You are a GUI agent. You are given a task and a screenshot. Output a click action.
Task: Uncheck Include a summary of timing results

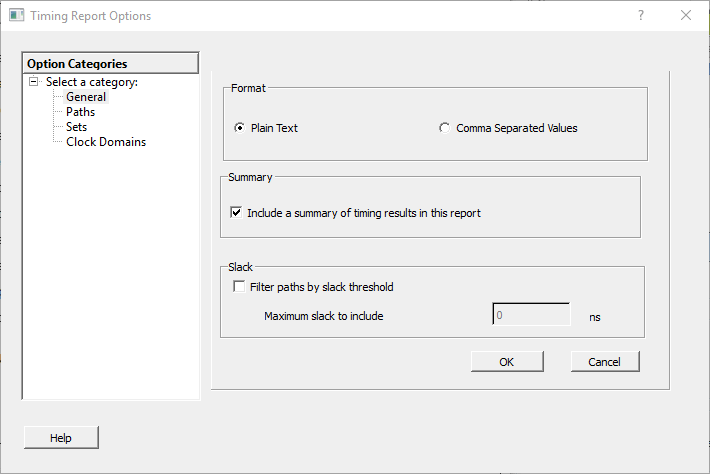pyautogui.click(x=237, y=213)
